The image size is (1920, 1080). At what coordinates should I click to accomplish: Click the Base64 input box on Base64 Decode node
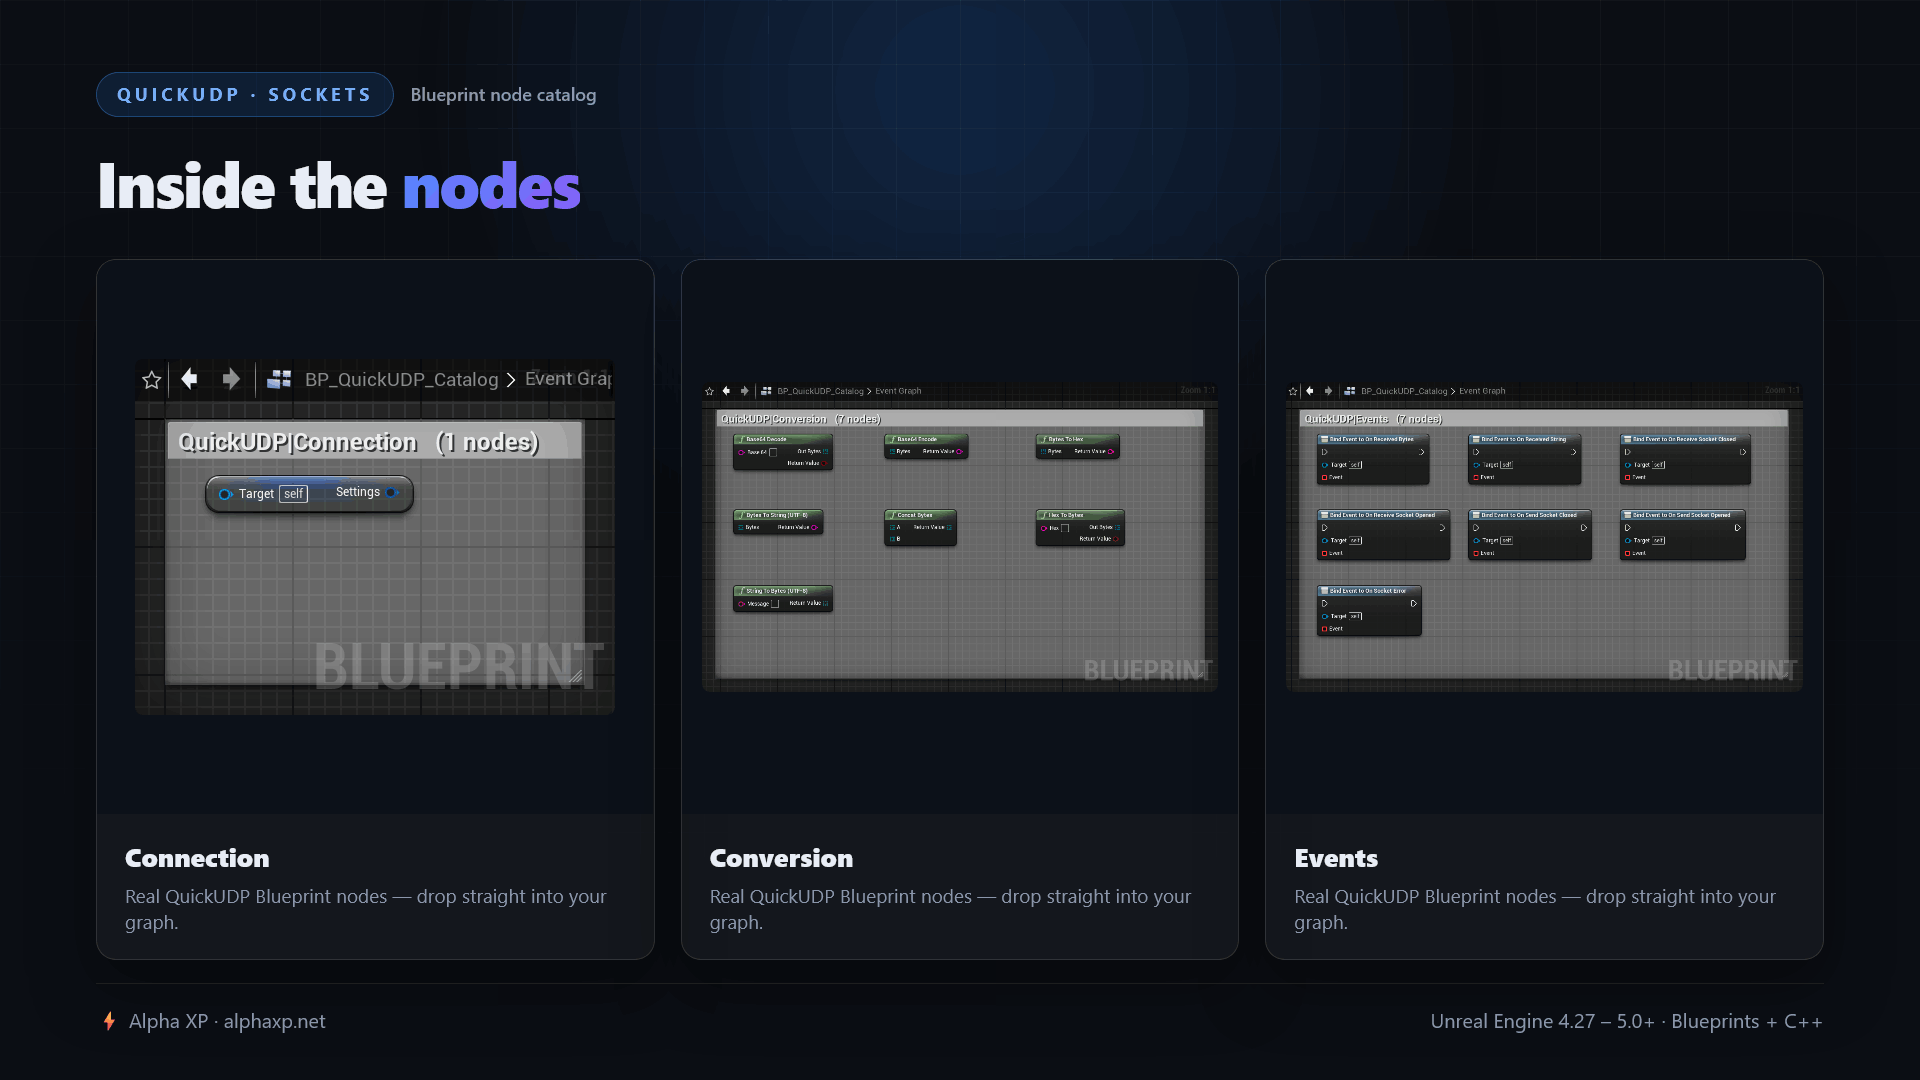pyautogui.click(x=773, y=452)
